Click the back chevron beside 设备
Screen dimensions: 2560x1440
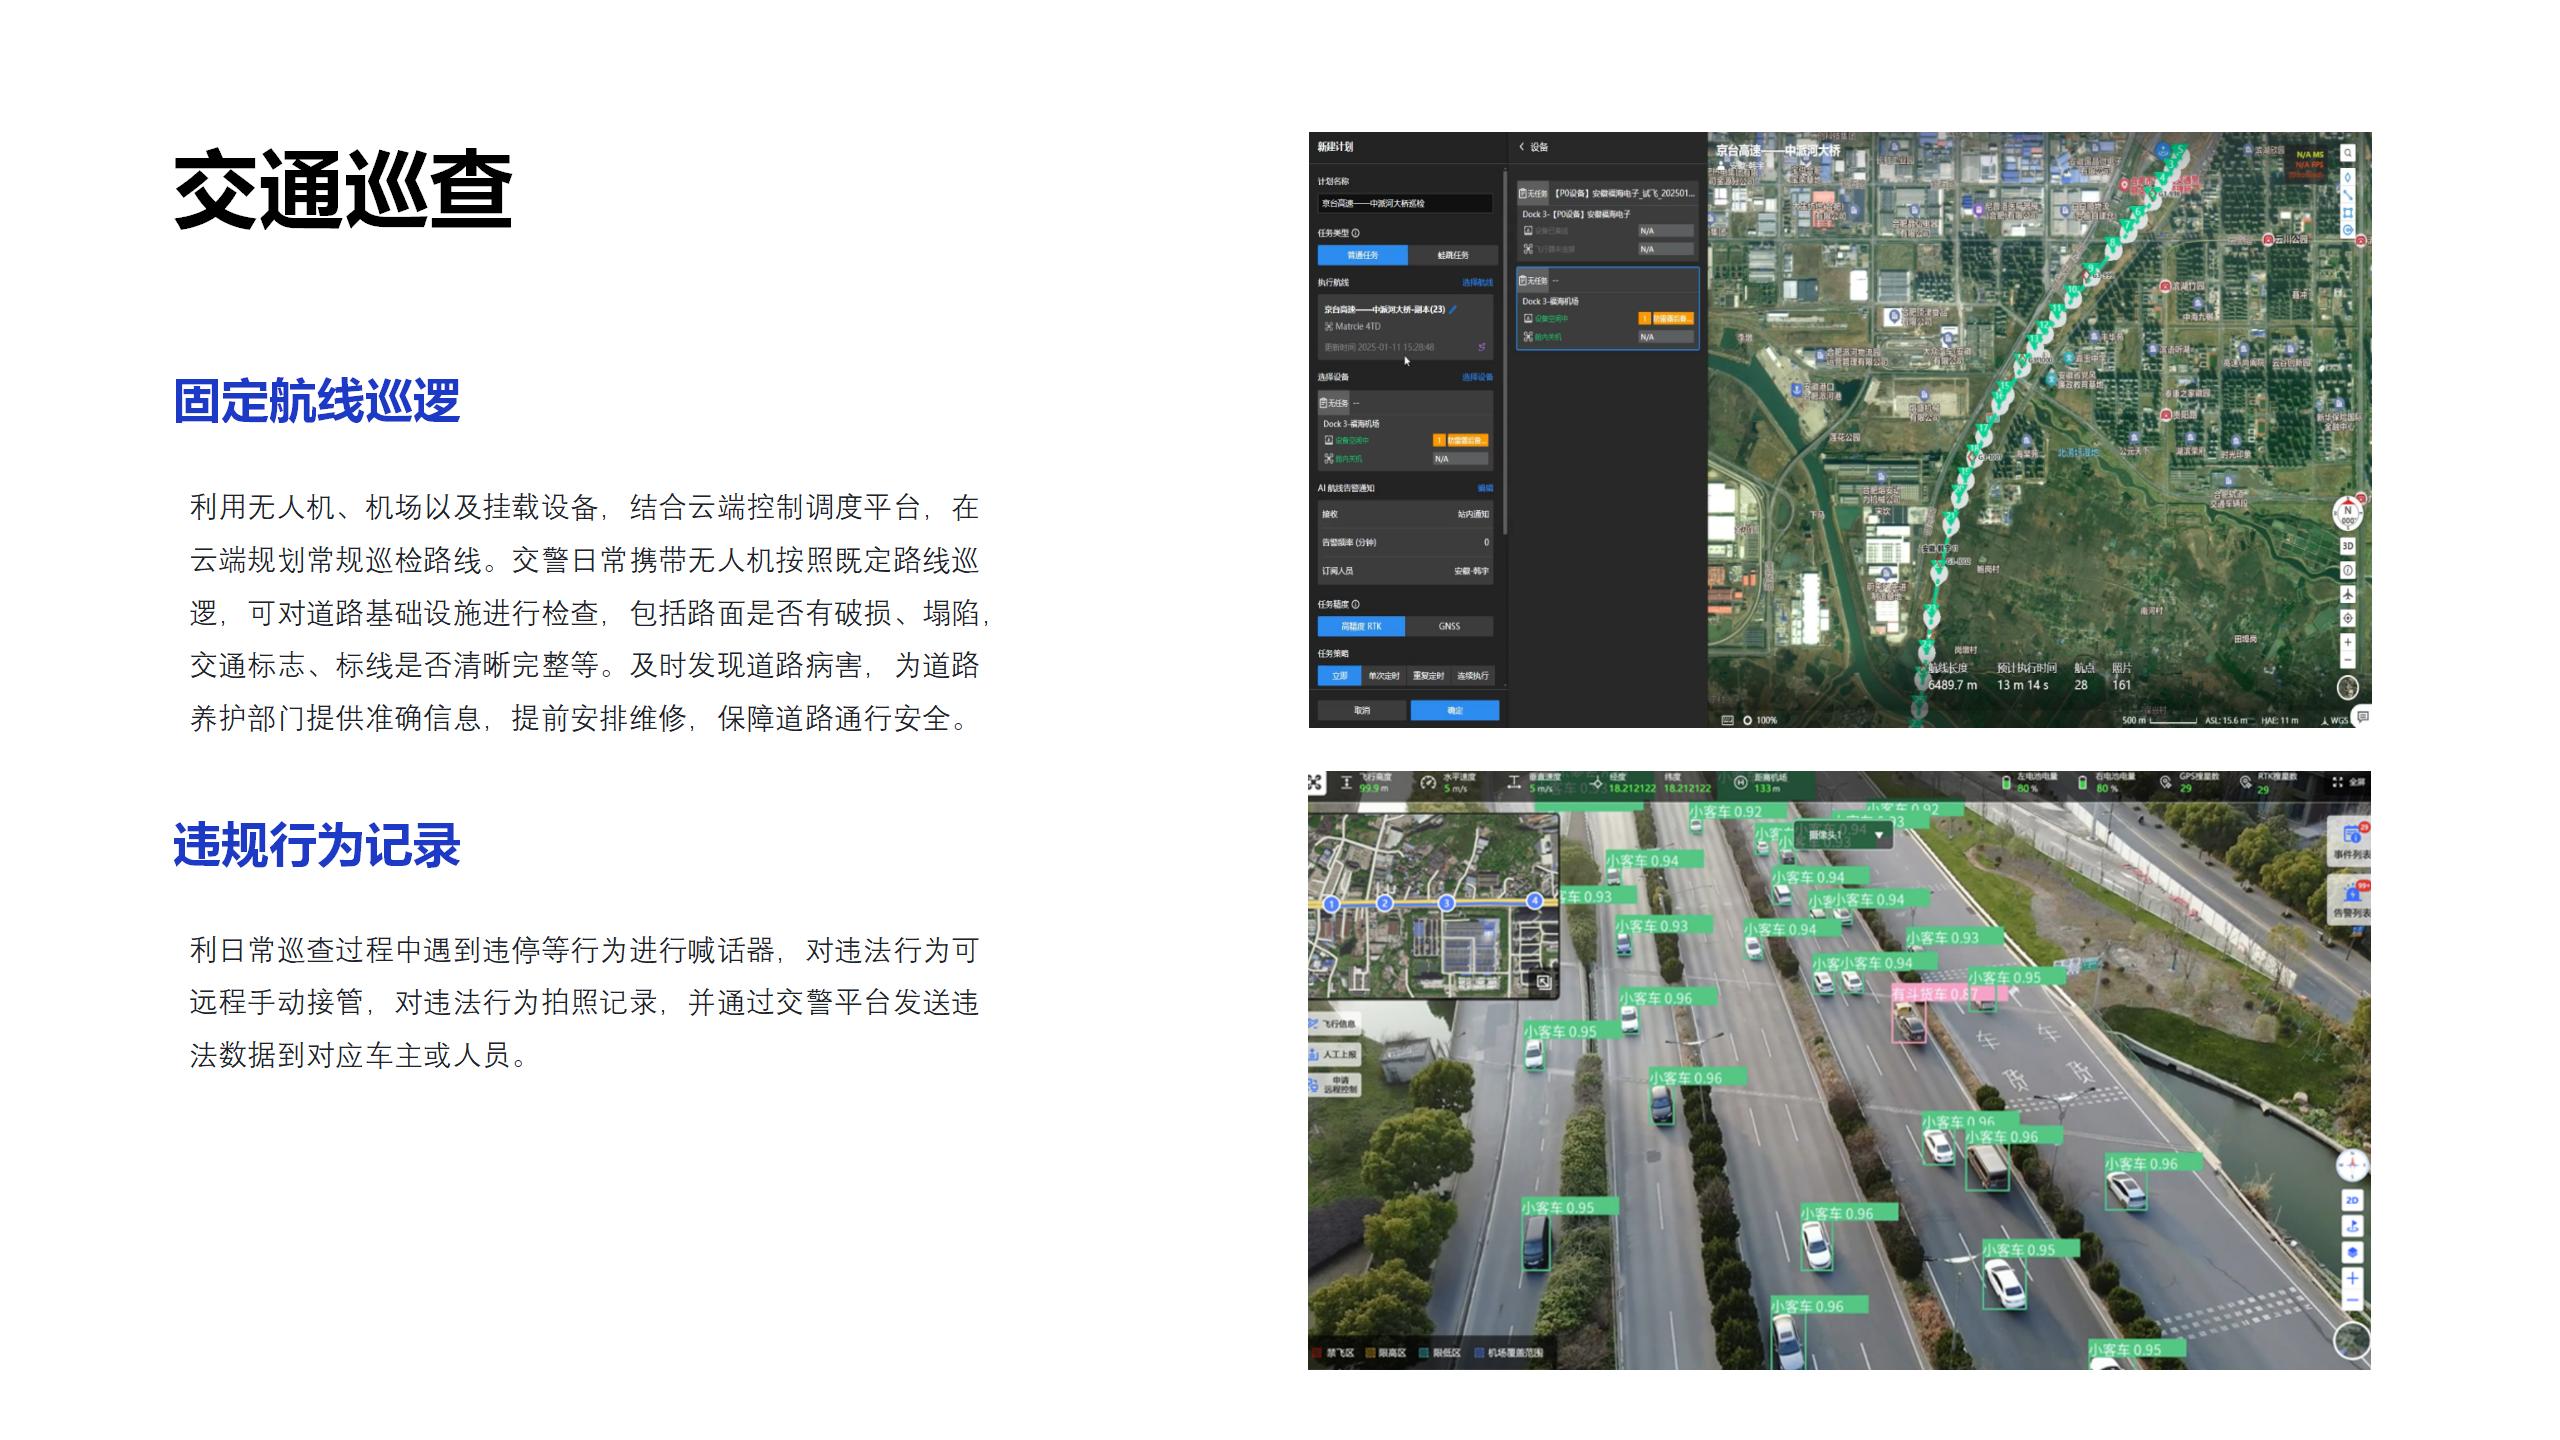click(x=1522, y=147)
